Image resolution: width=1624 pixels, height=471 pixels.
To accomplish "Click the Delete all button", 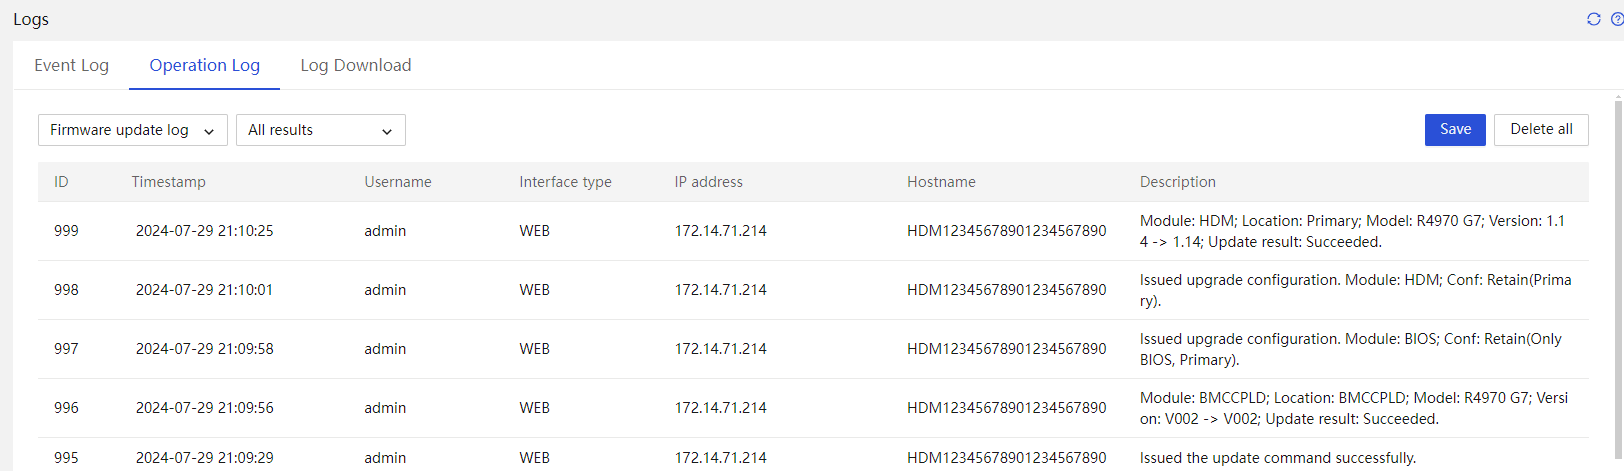I will pyautogui.click(x=1541, y=129).
